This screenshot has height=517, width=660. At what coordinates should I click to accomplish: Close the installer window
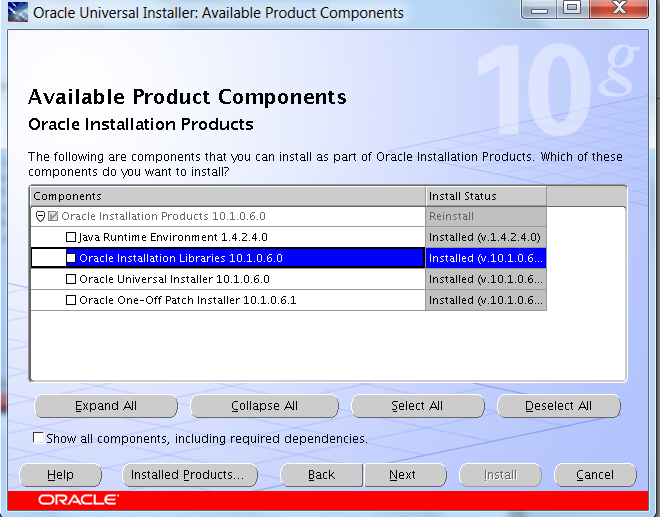point(618,8)
